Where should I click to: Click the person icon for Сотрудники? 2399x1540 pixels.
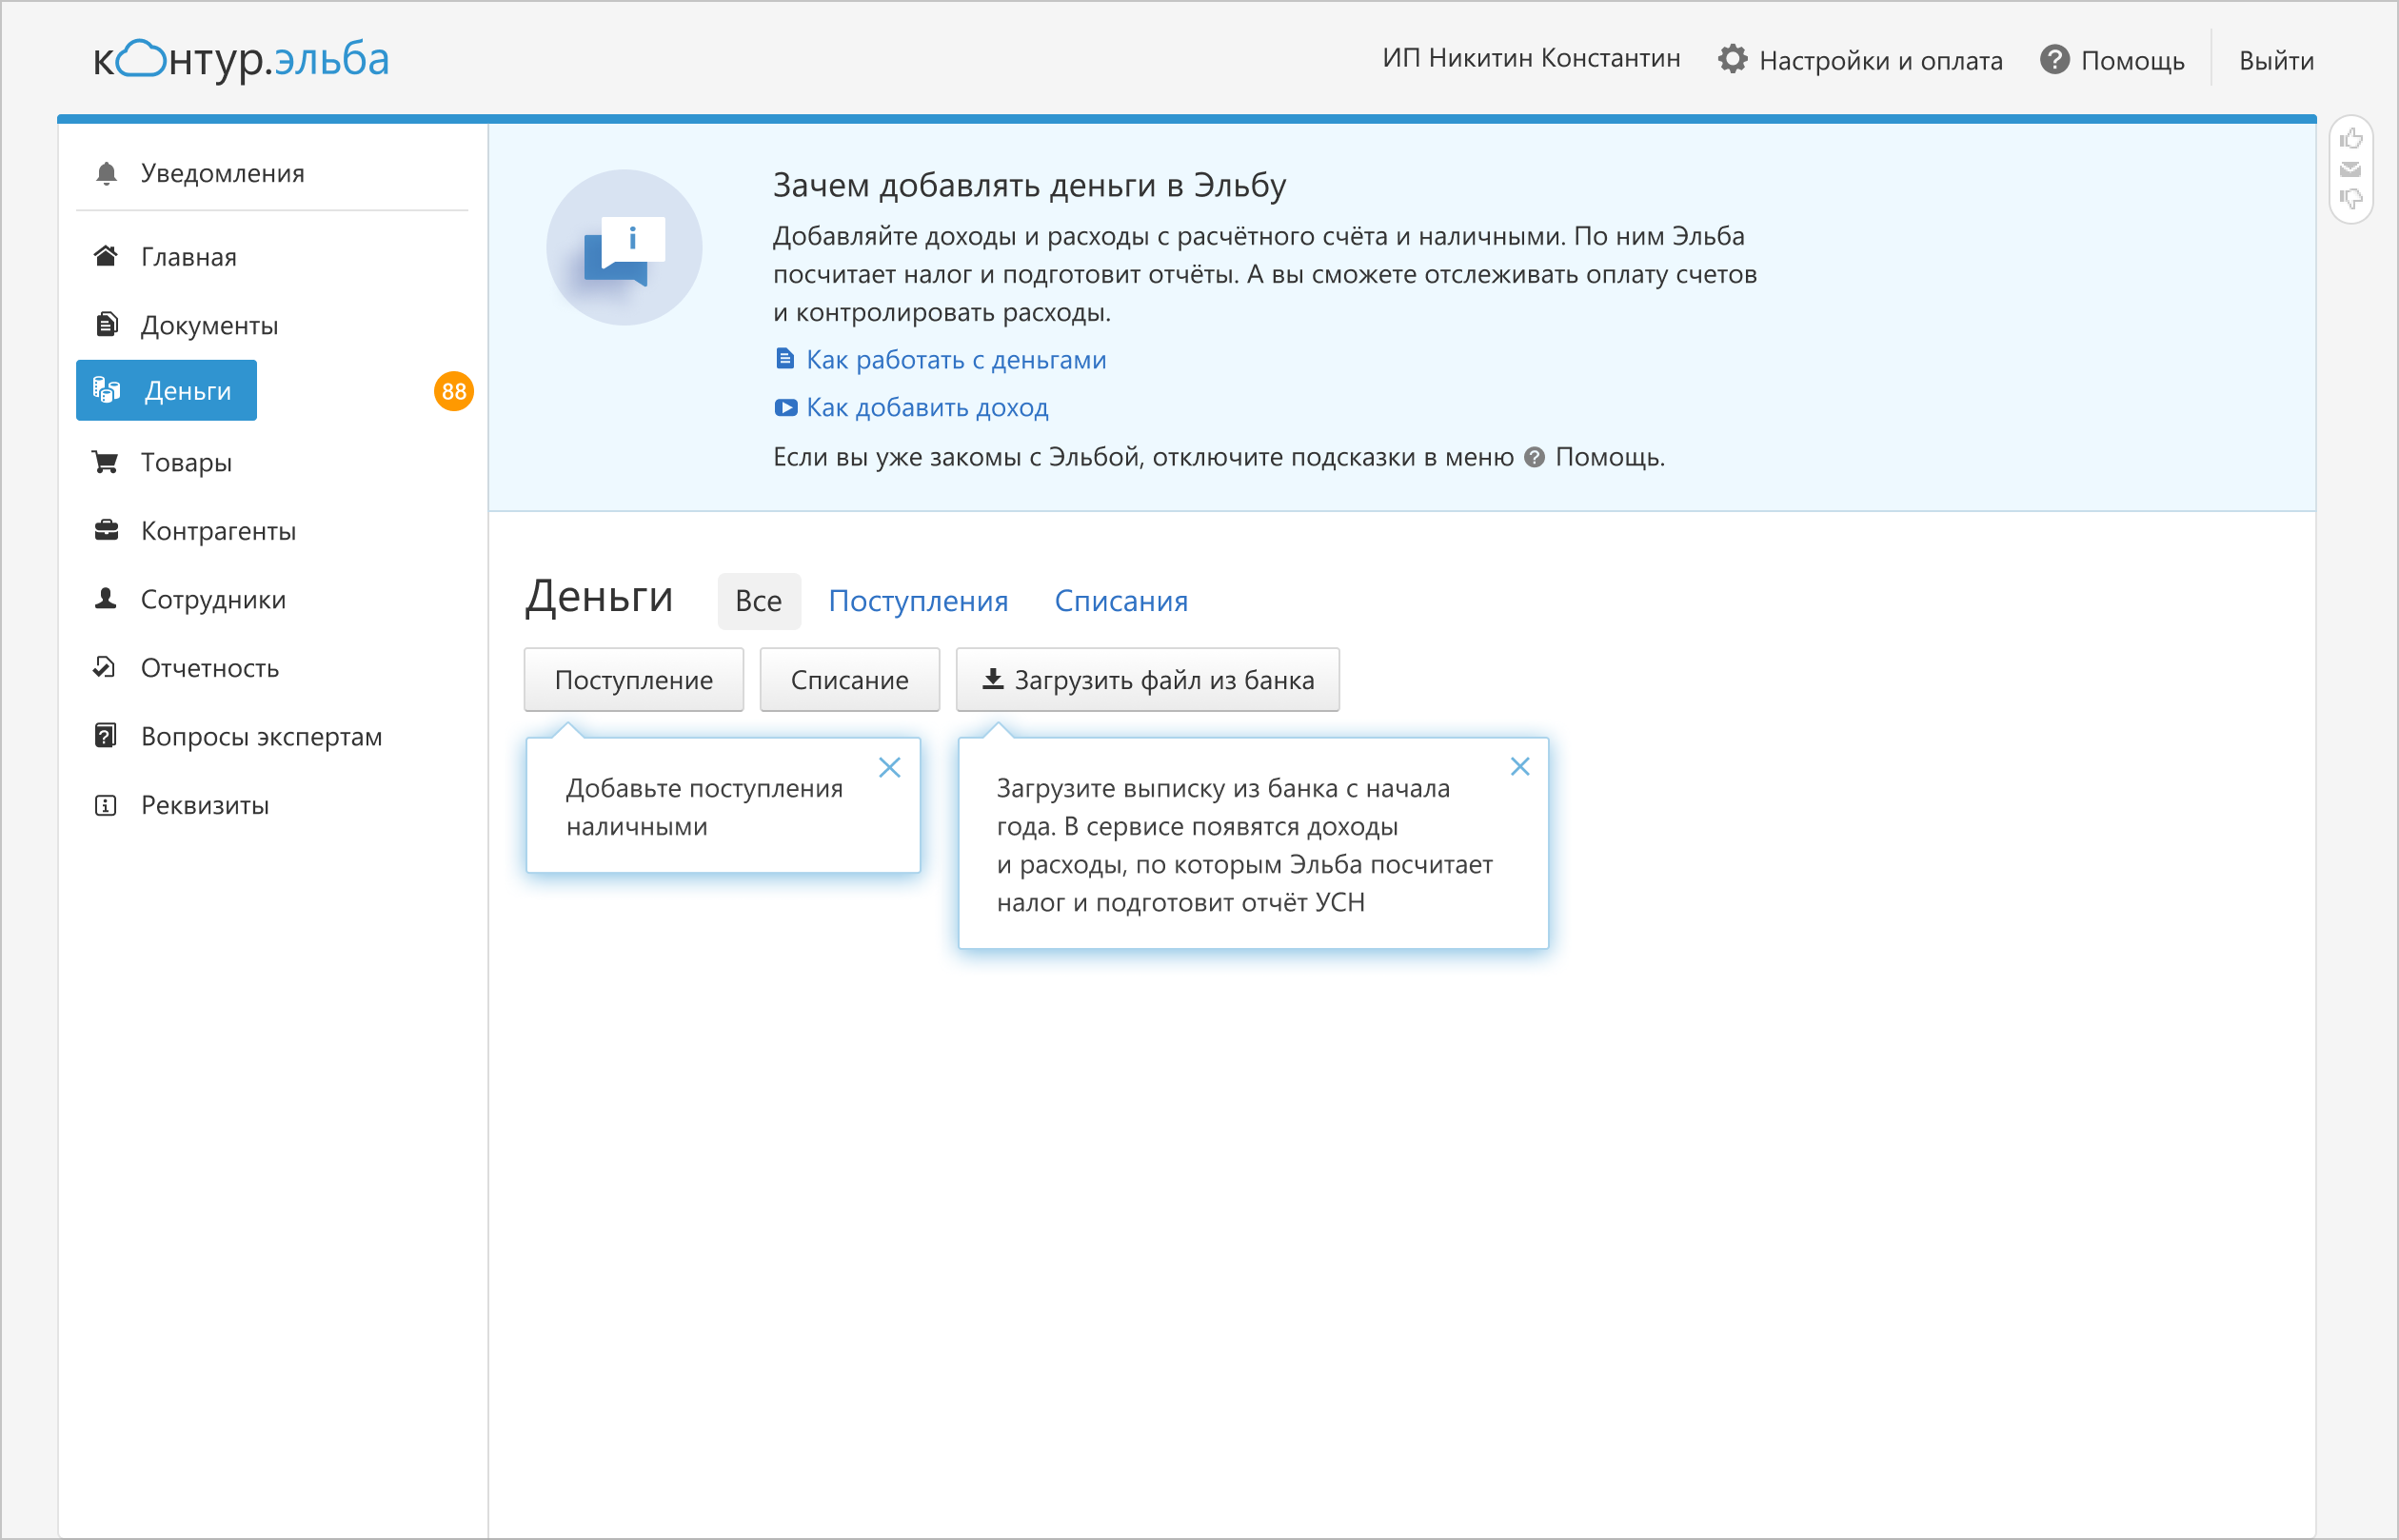[x=106, y=598]
